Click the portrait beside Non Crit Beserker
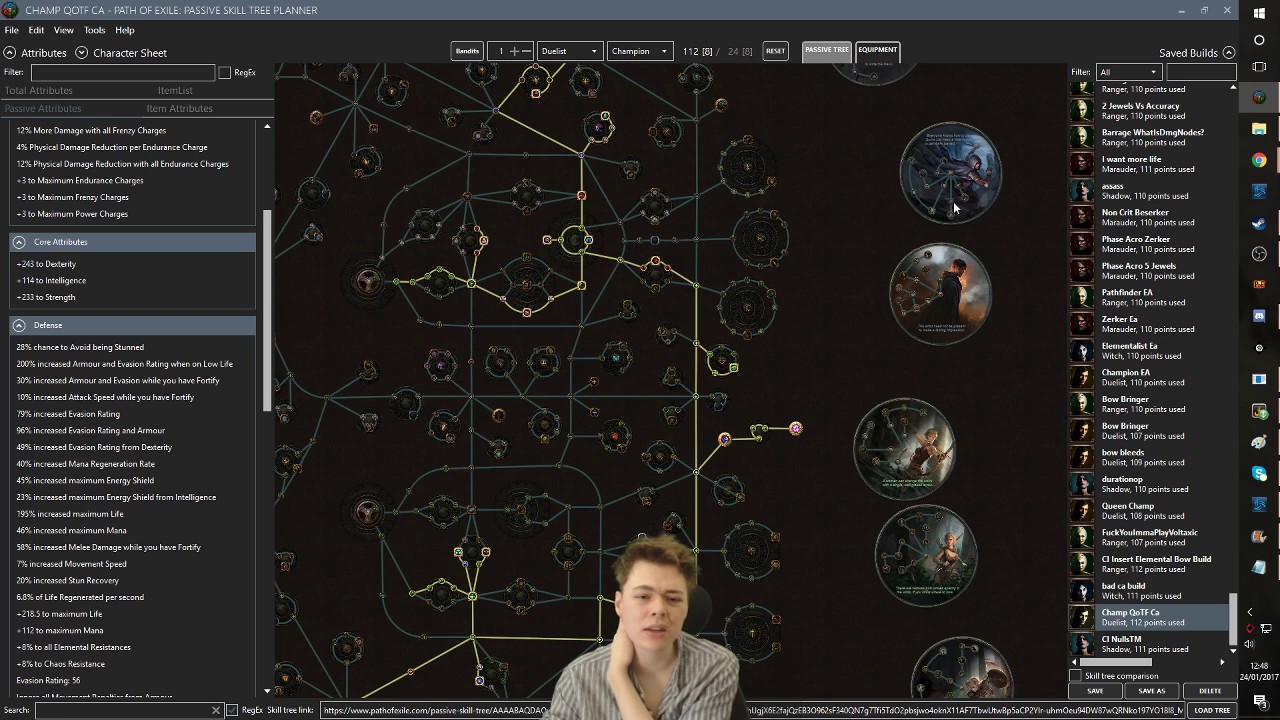The width and height of the screenshot is (1280, 720). tap(1082, 217)
